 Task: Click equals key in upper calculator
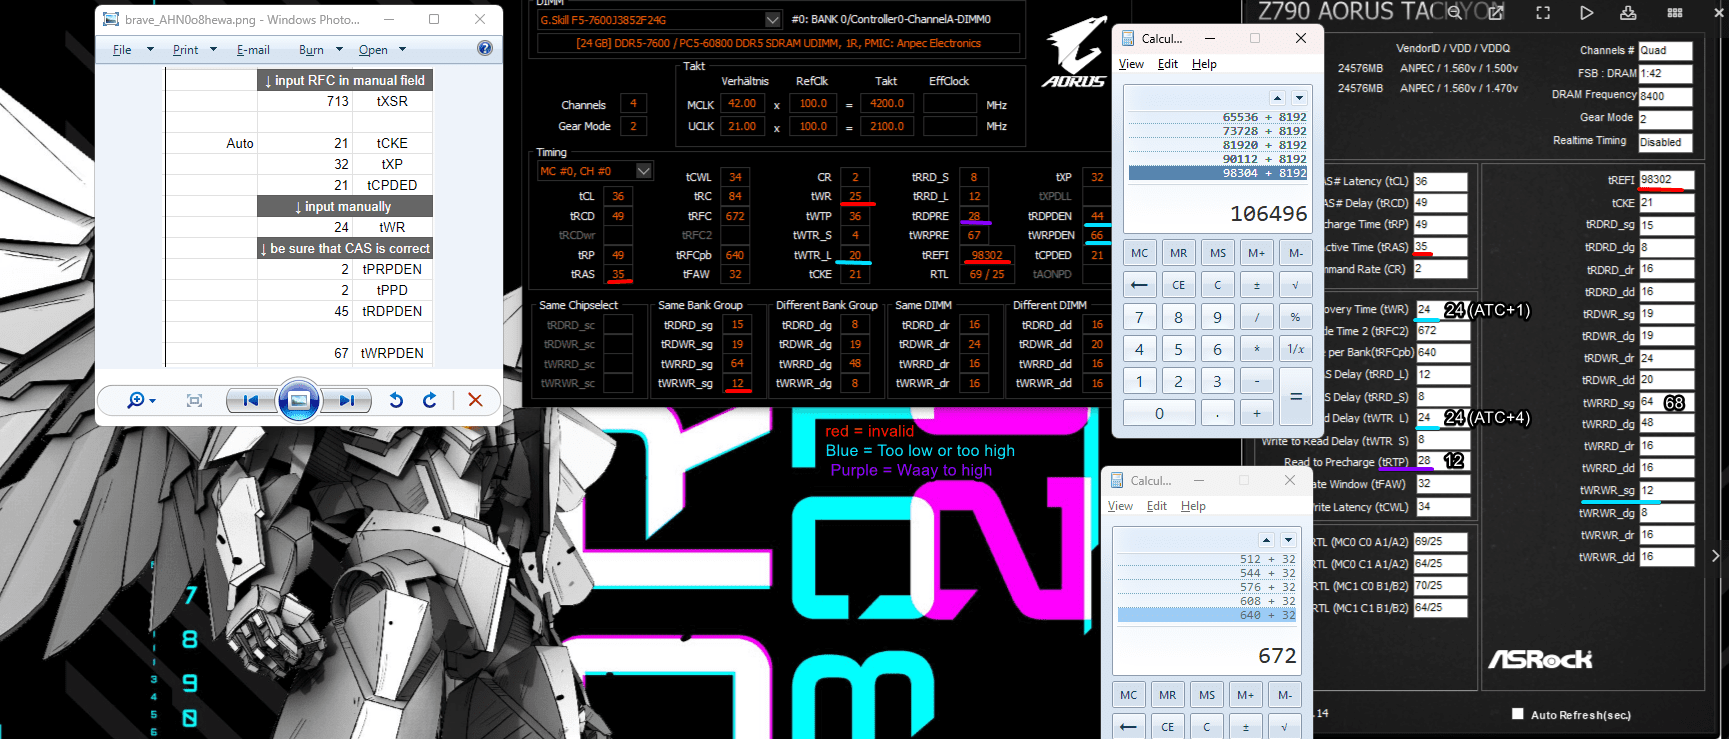1295,397
